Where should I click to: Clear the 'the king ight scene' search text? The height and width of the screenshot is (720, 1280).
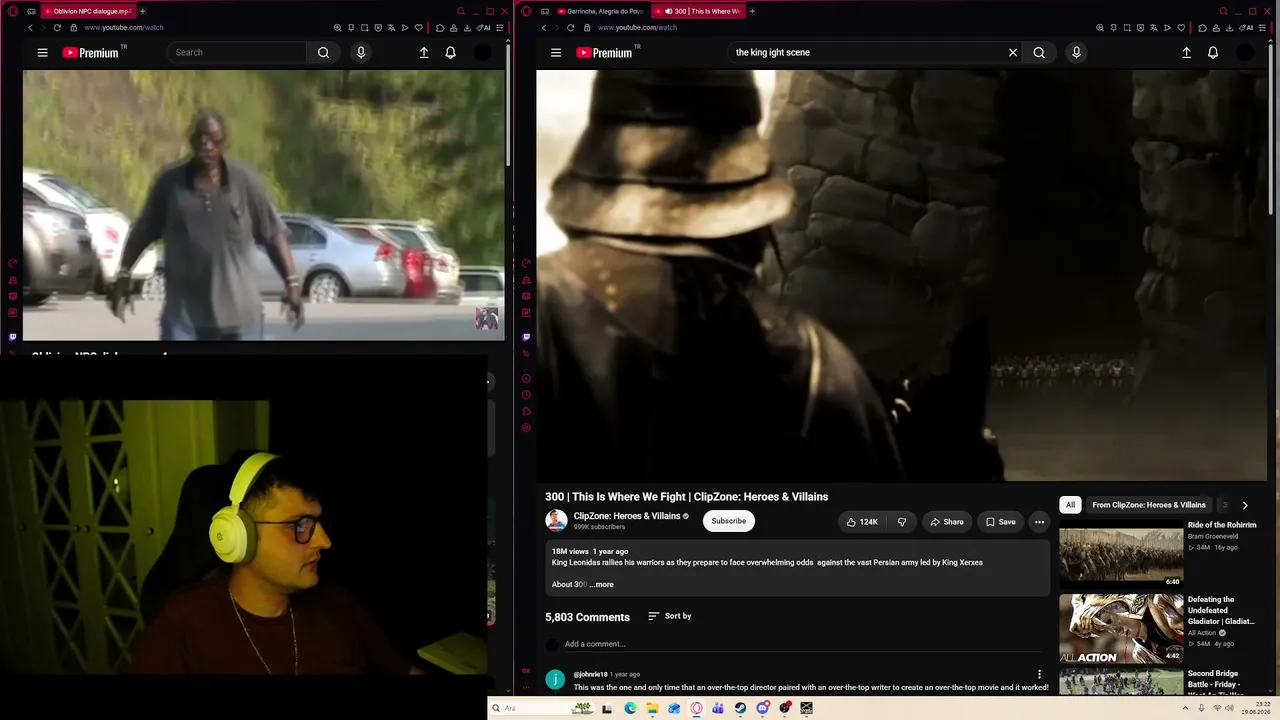click(x=1013, y=53)
